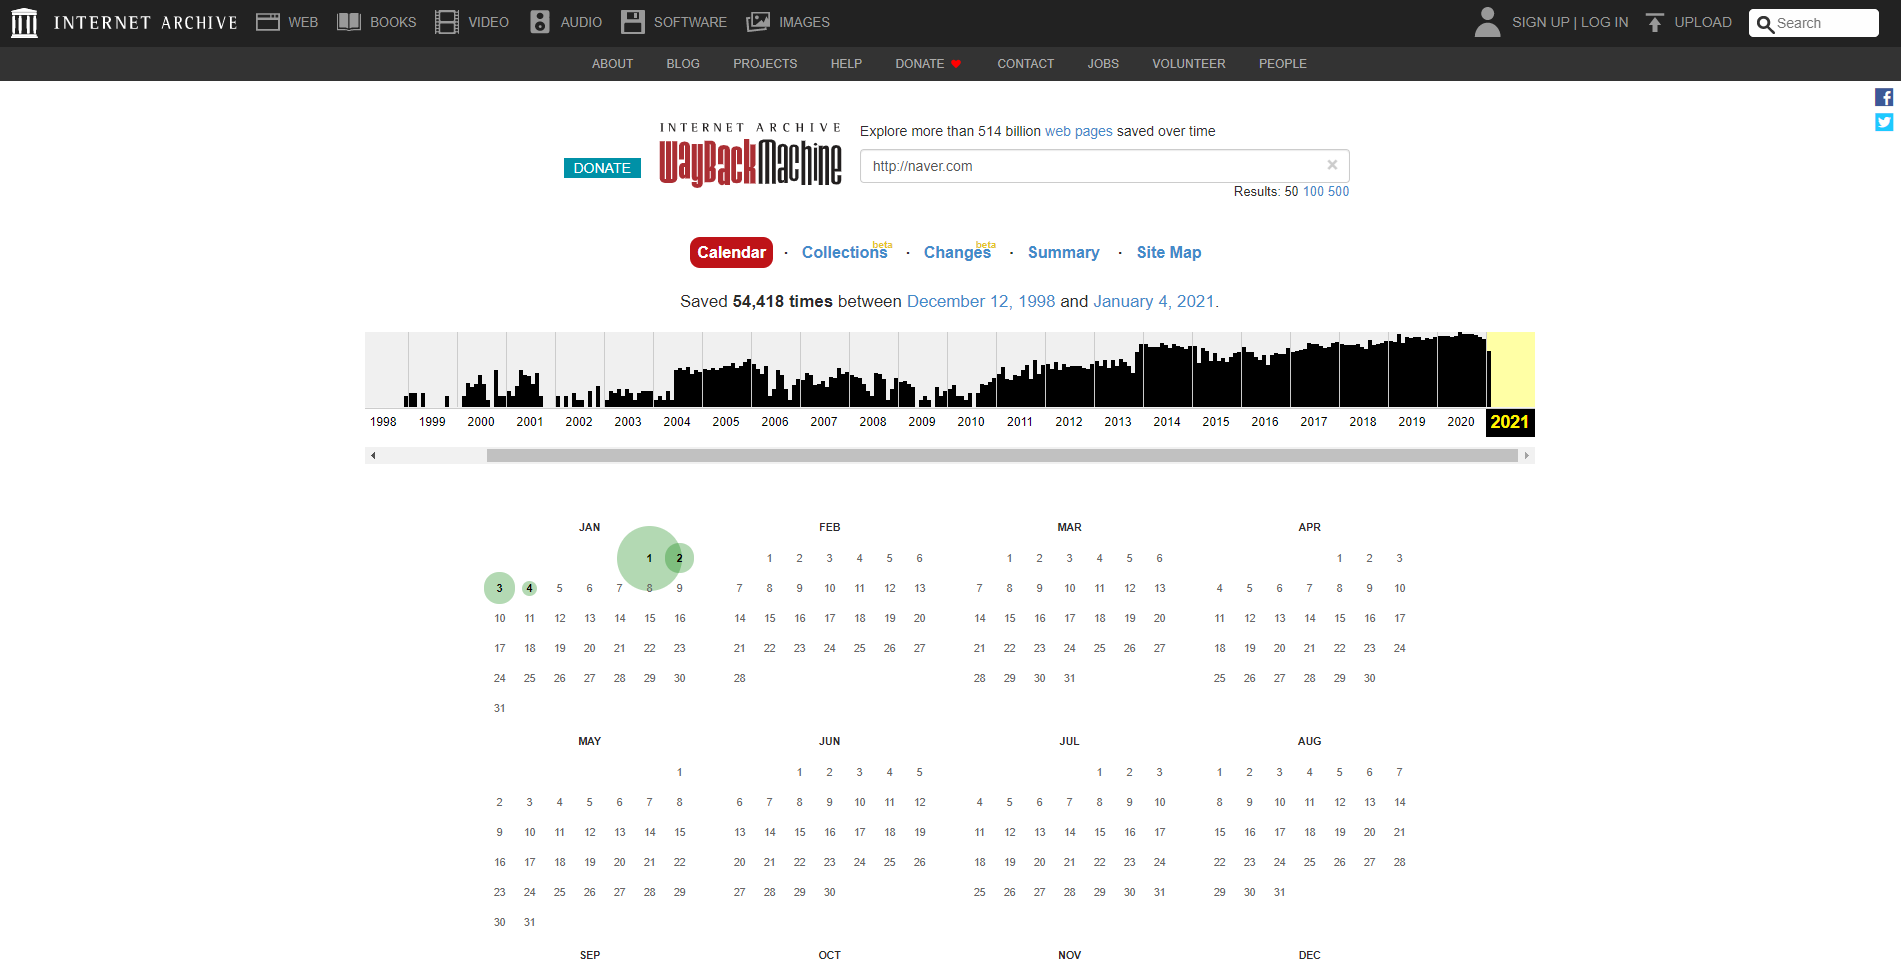Open January 3 capture bubble
Viewport: 1901px width, 963px height.
coord(499,588)
